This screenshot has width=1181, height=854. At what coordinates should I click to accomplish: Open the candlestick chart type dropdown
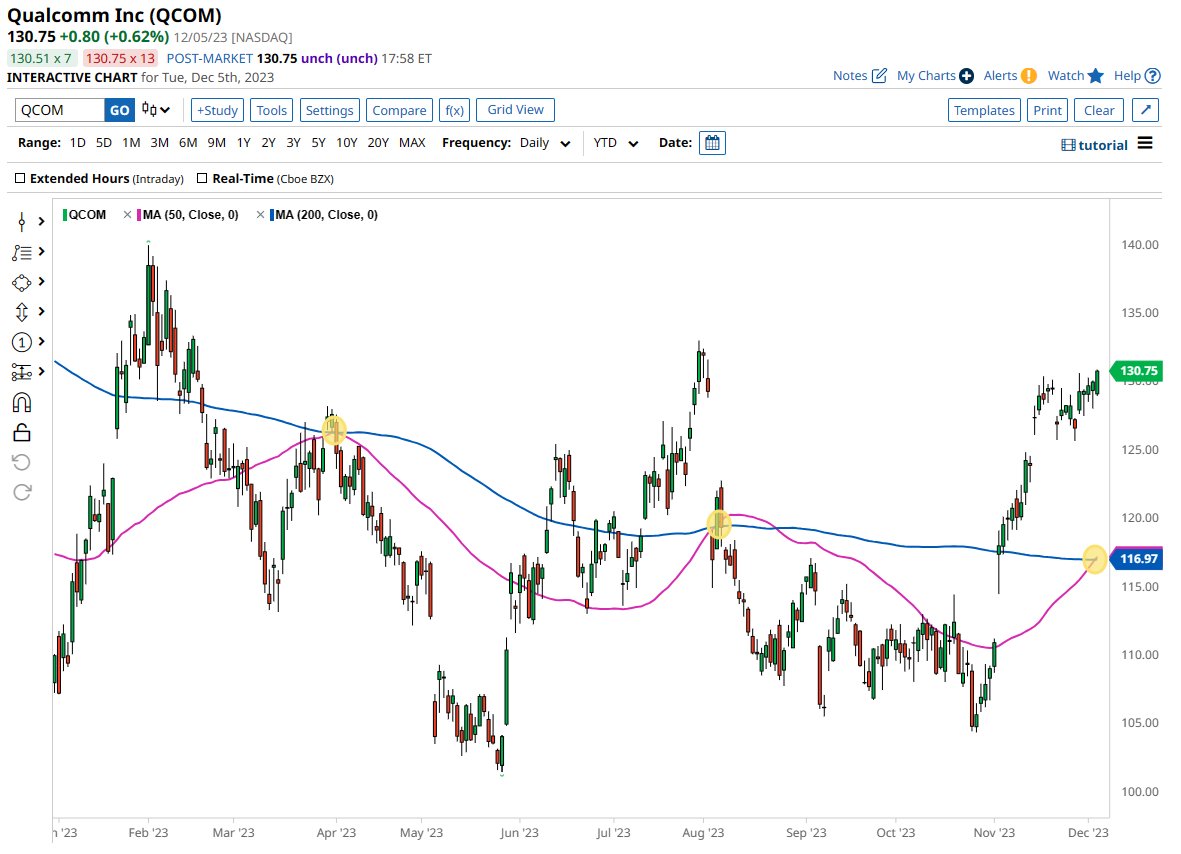pos(156,110)
